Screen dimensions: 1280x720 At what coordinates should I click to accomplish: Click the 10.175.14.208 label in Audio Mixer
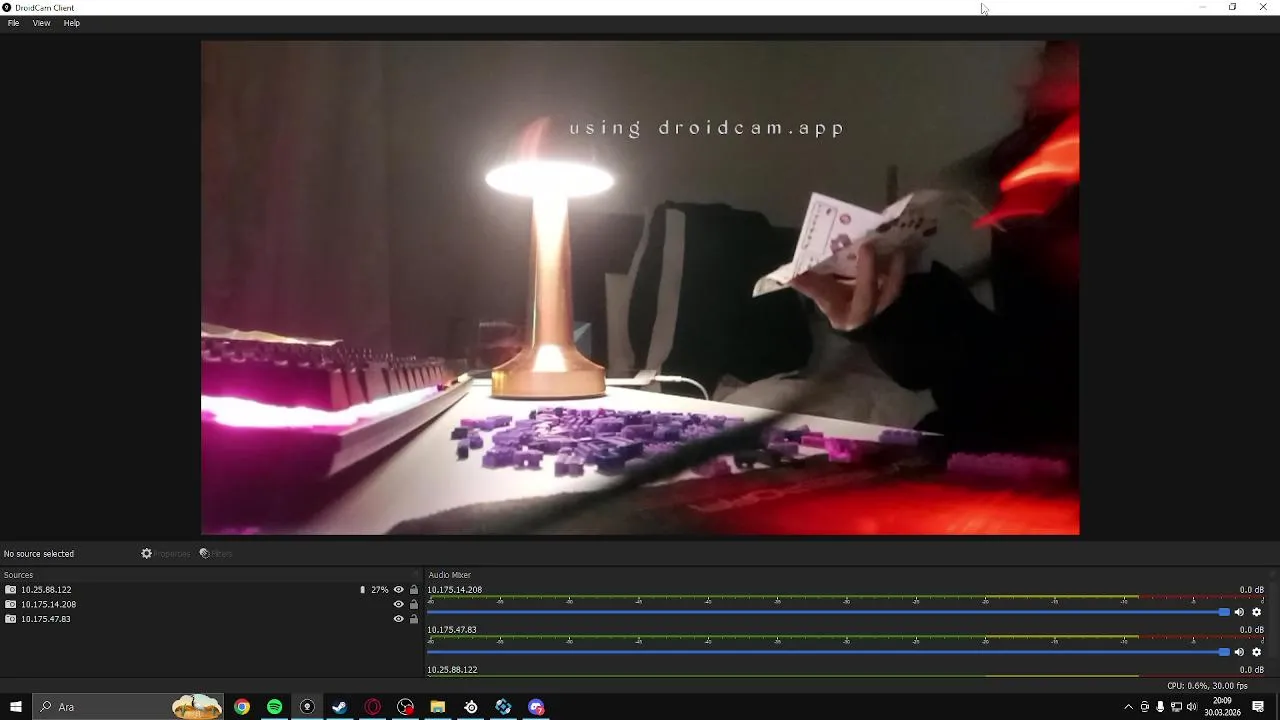pos(454,590)
